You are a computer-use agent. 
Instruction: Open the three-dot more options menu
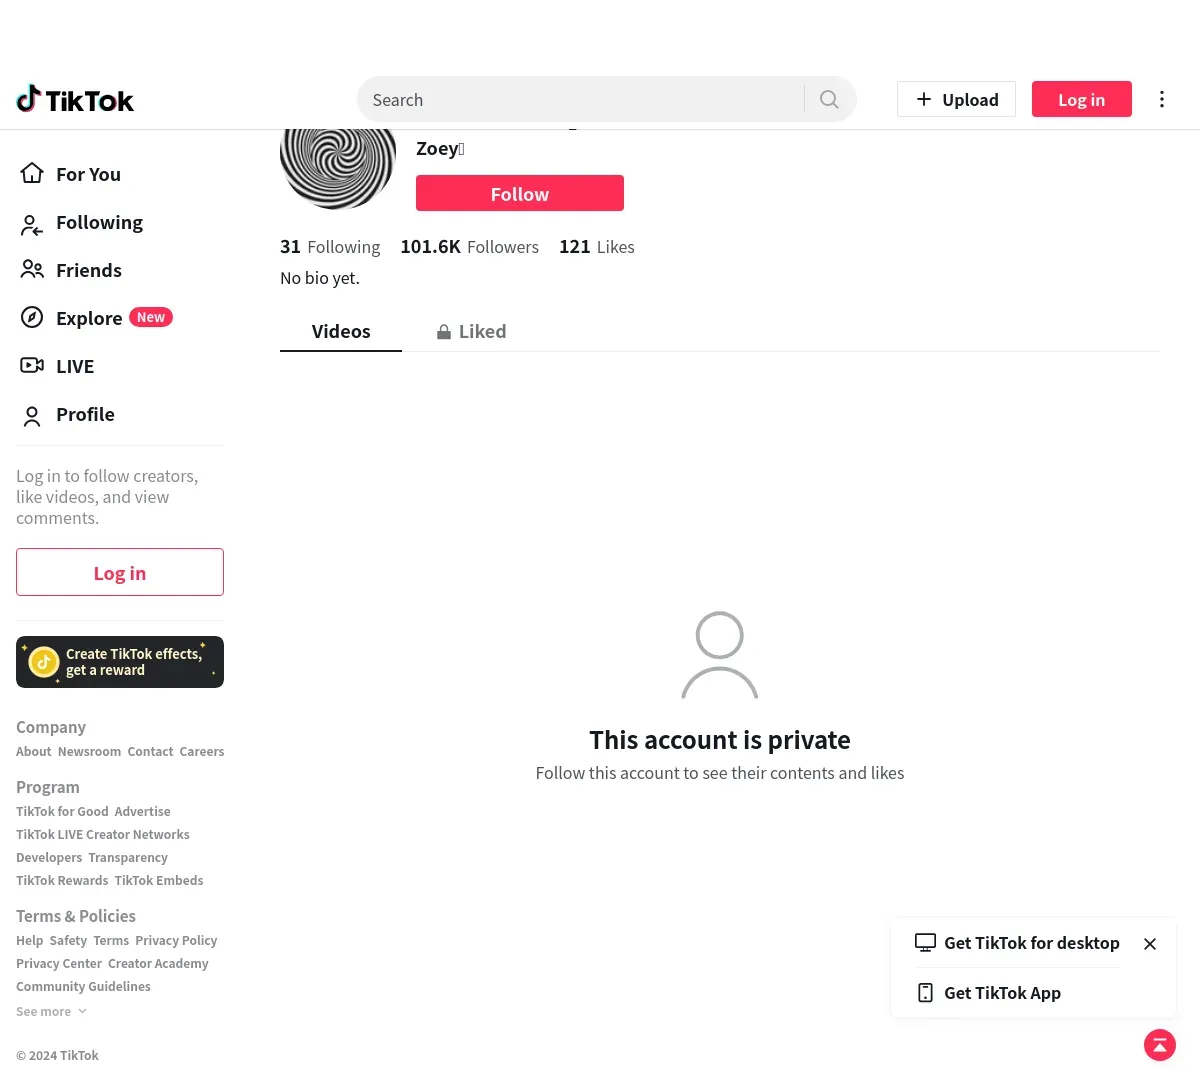[x=1161, y=99]
